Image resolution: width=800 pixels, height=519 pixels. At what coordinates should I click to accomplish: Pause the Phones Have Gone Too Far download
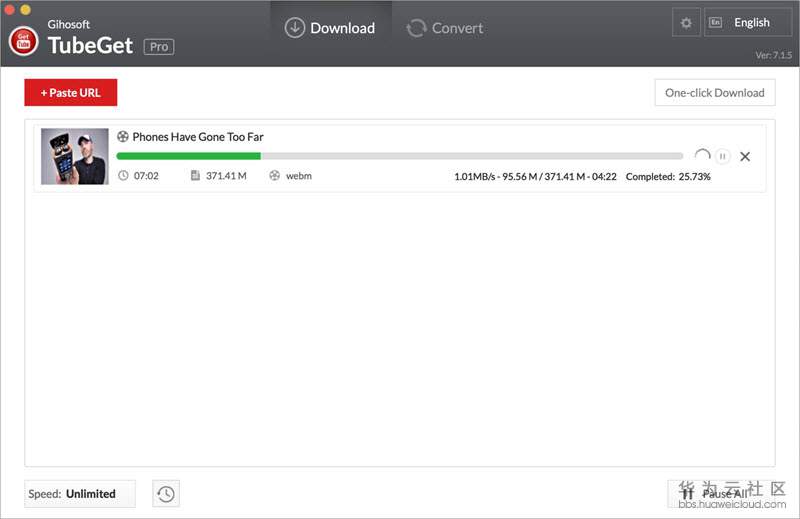pyautogui.click(x=723, y=156)
